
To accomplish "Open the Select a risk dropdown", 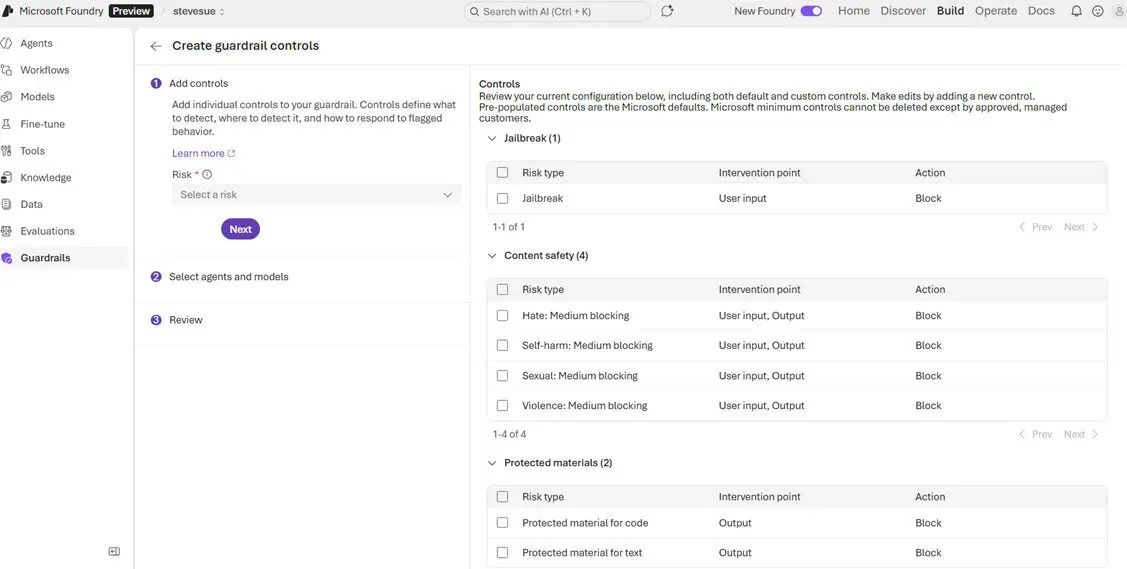I will point(316,195).
